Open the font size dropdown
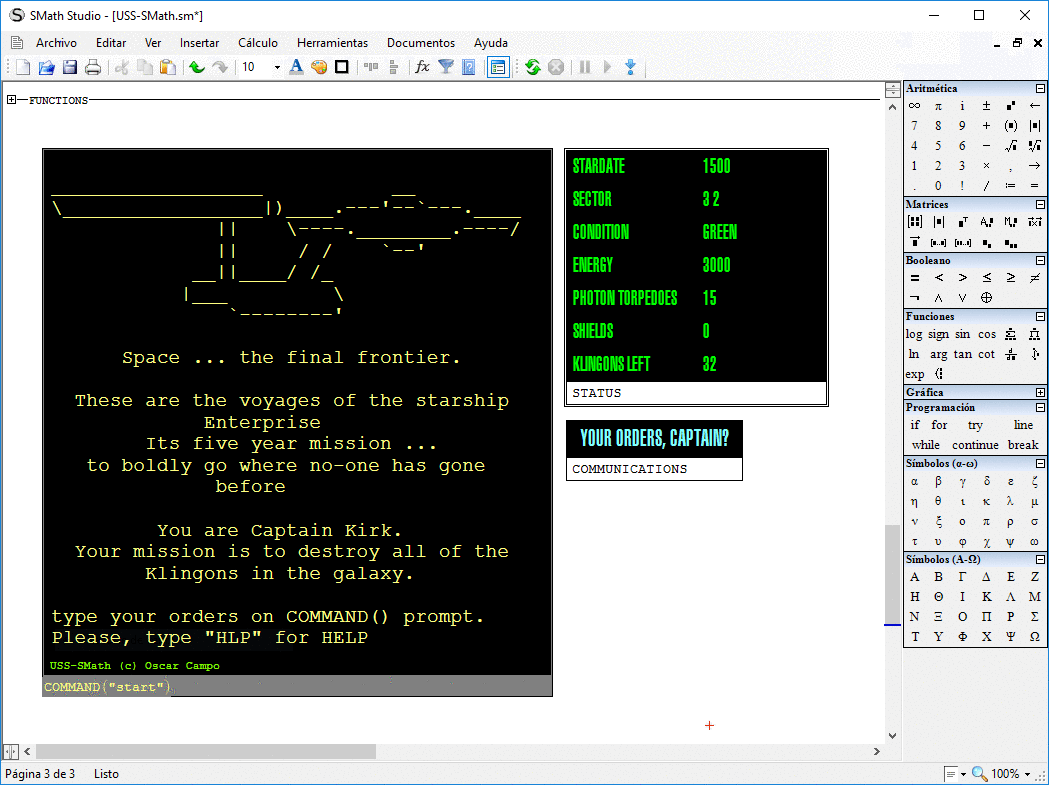This screenshot has width=1049, height=785. coord(277,67)
